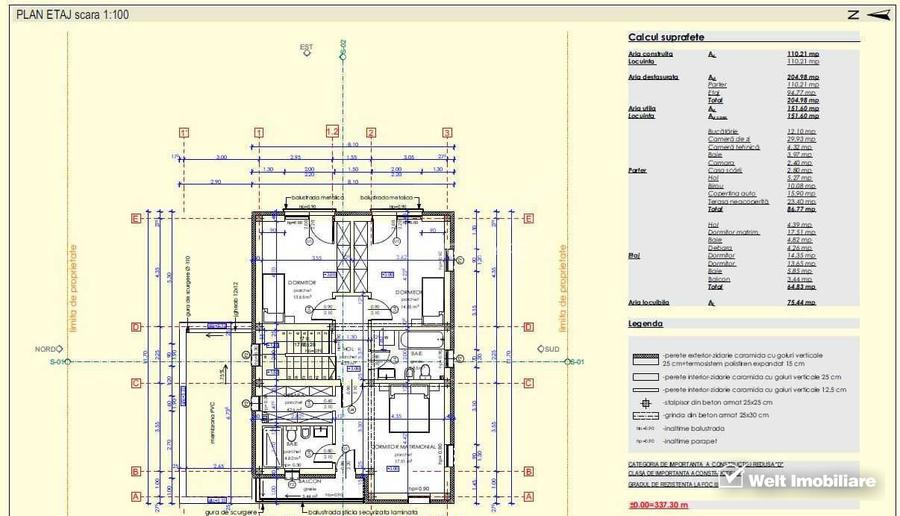Click the north arrow symbol beside the Z

pos(879,14)
